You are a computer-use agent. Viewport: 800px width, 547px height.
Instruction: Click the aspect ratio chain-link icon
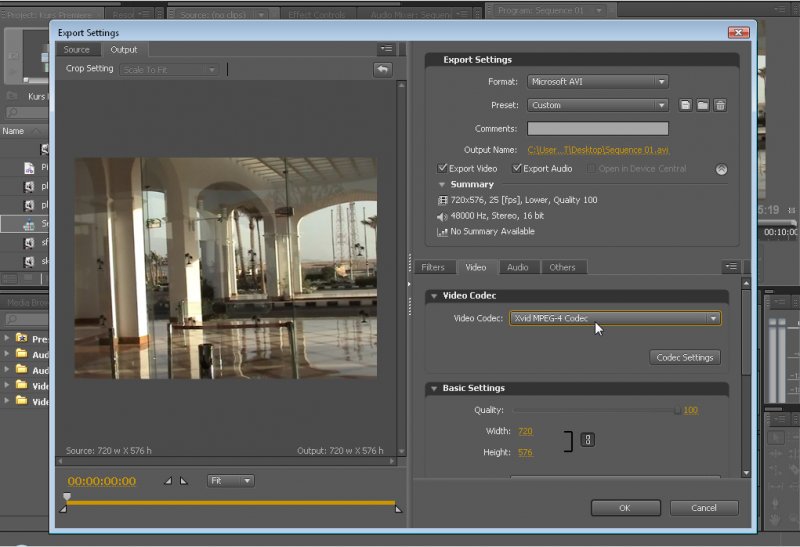(x=587, y=440)
